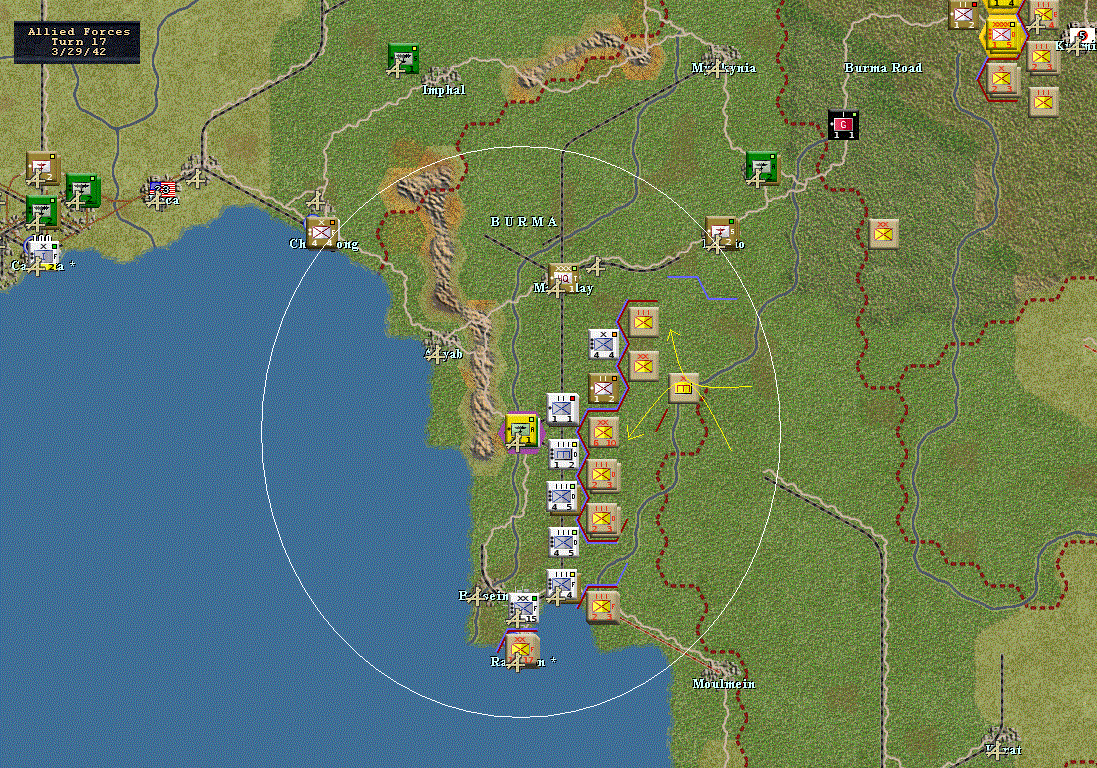Click the airfield icon just east of Mandalay
1097x768 pixels.
(595, 266)
